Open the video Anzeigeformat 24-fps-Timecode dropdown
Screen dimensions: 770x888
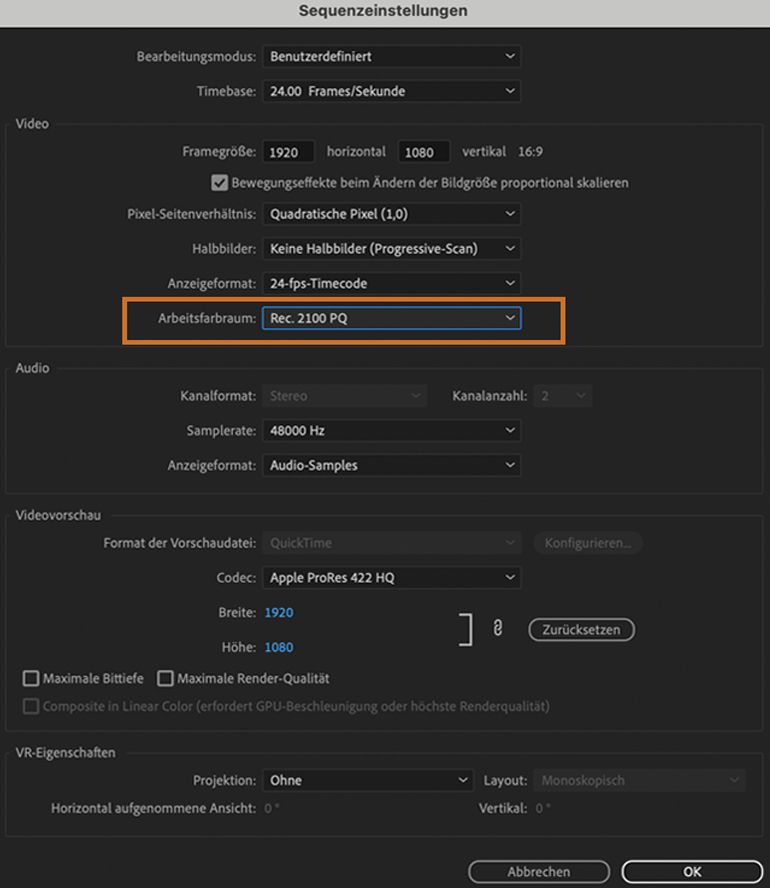[x=391, y=283]
